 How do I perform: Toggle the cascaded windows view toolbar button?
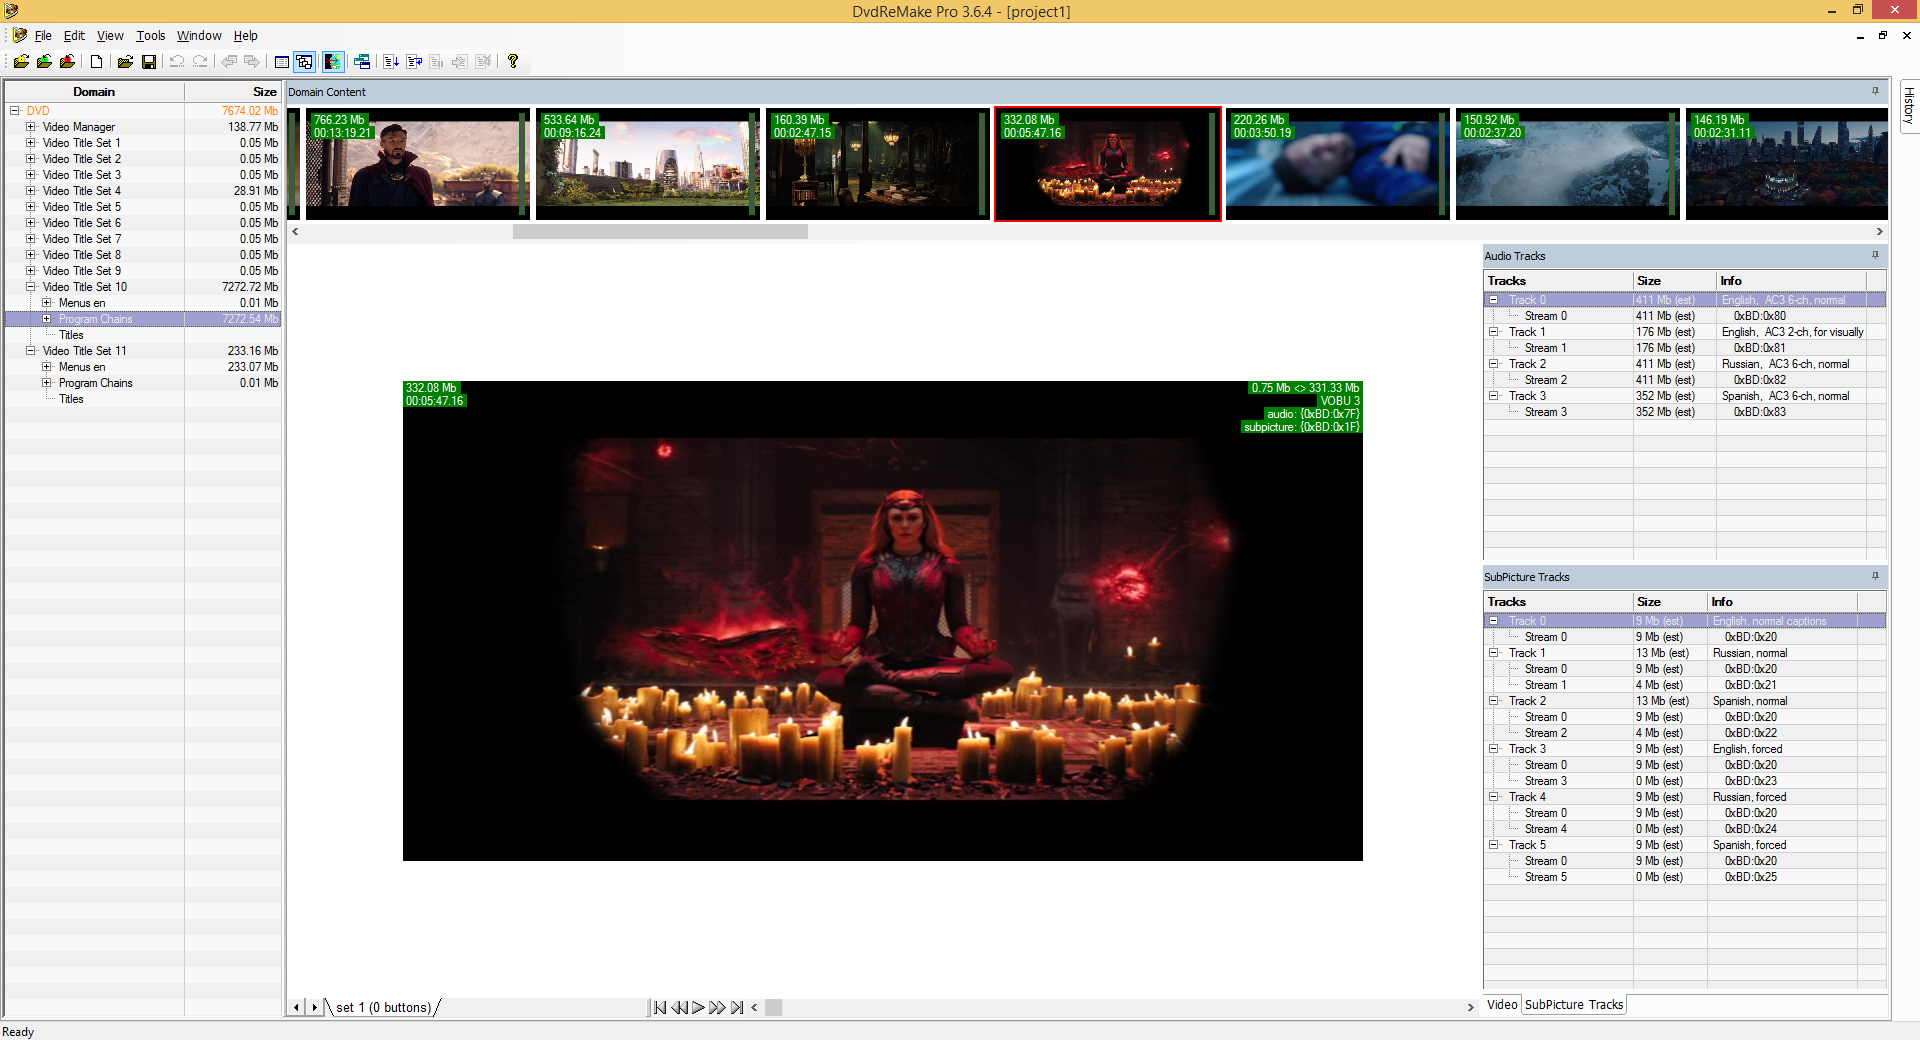305,62
